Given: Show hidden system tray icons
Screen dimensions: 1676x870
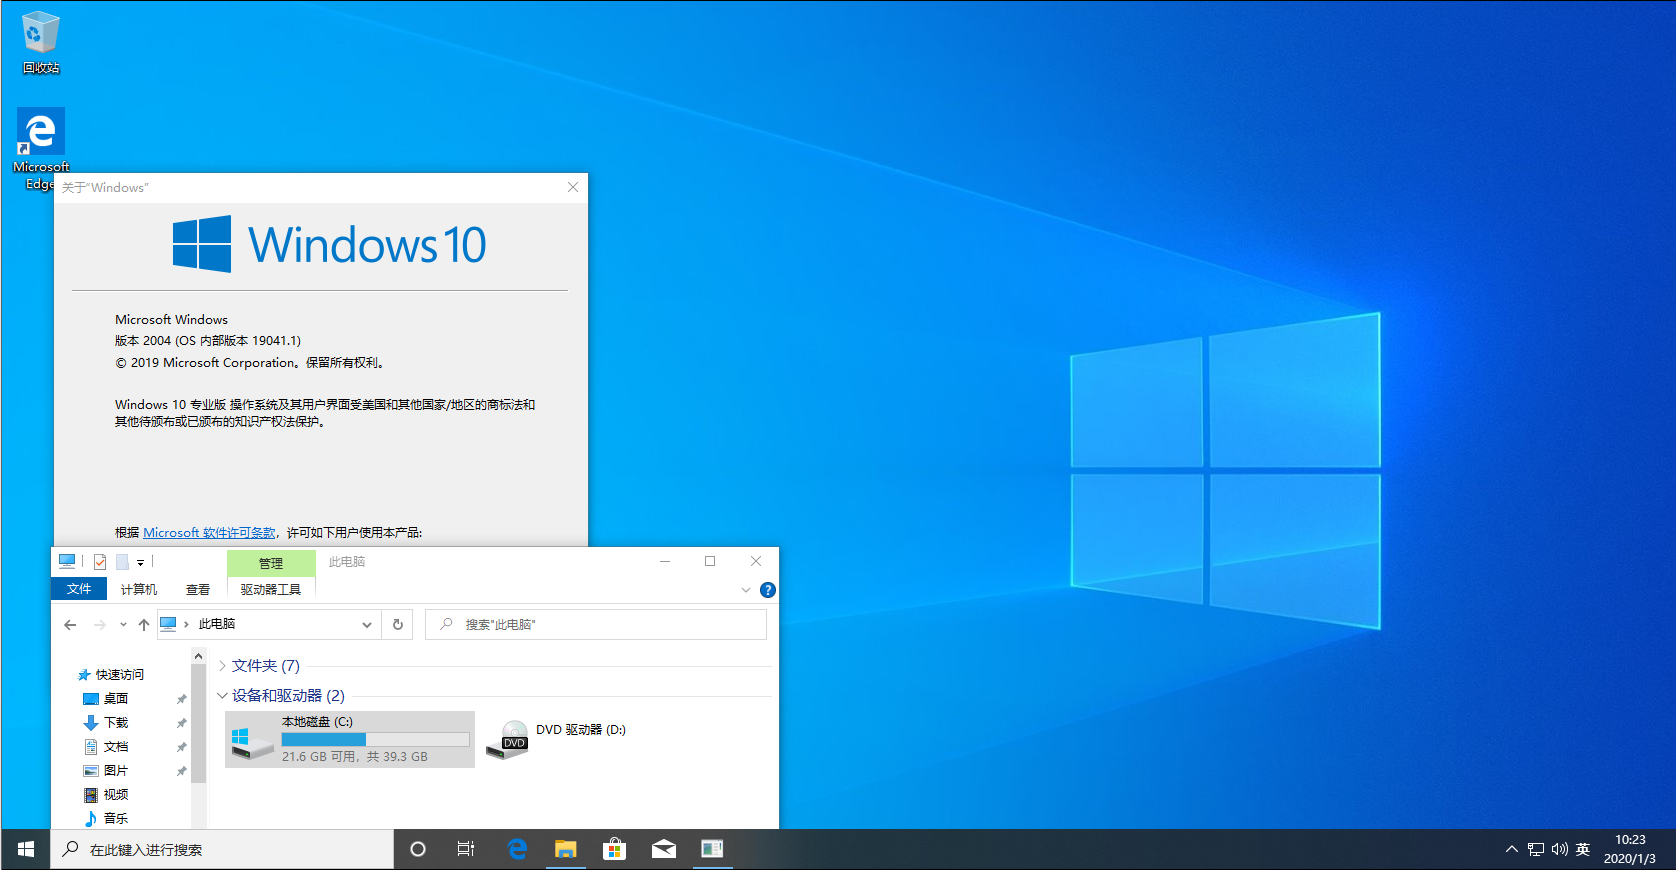Looking at the screenshot, I should [1511, 849].
